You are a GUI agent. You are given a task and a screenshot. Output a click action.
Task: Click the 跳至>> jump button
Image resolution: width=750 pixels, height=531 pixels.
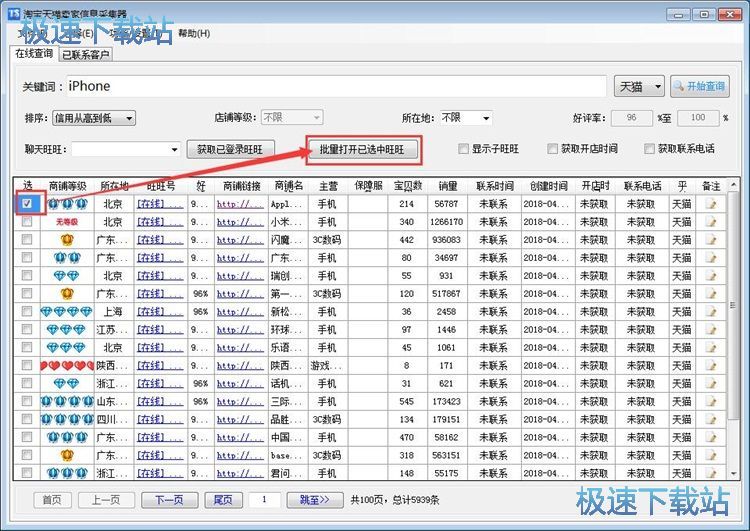tap(315, 500)
